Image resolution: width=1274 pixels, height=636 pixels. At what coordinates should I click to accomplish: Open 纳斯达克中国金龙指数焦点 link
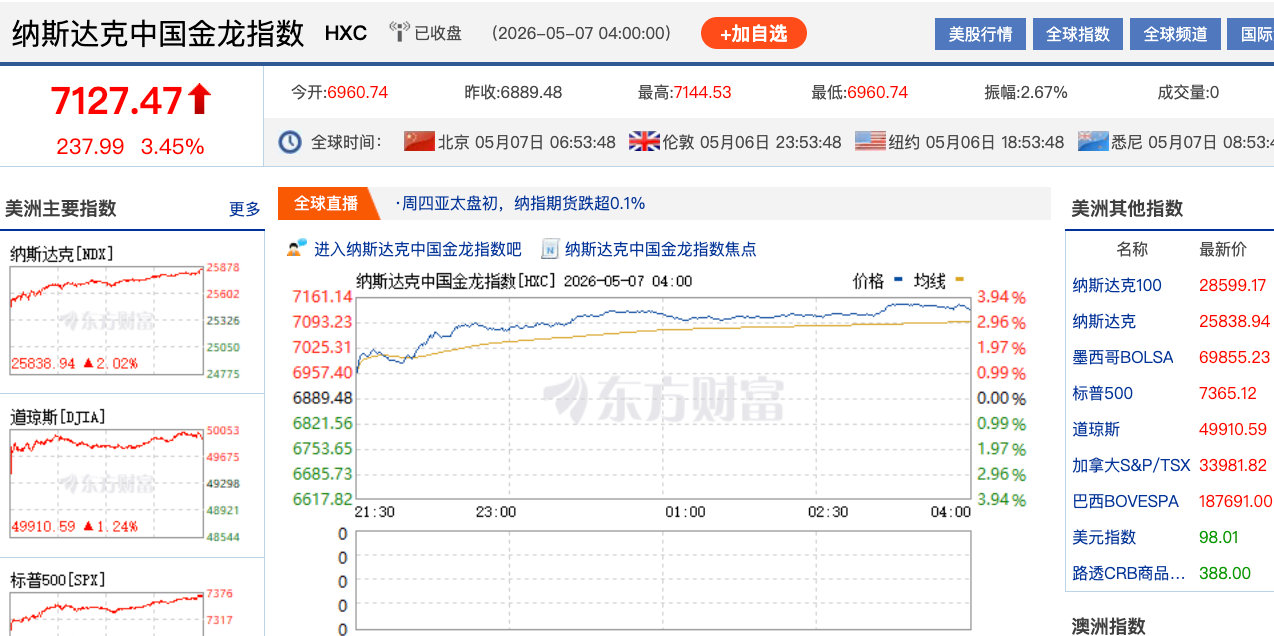(661, 249)
